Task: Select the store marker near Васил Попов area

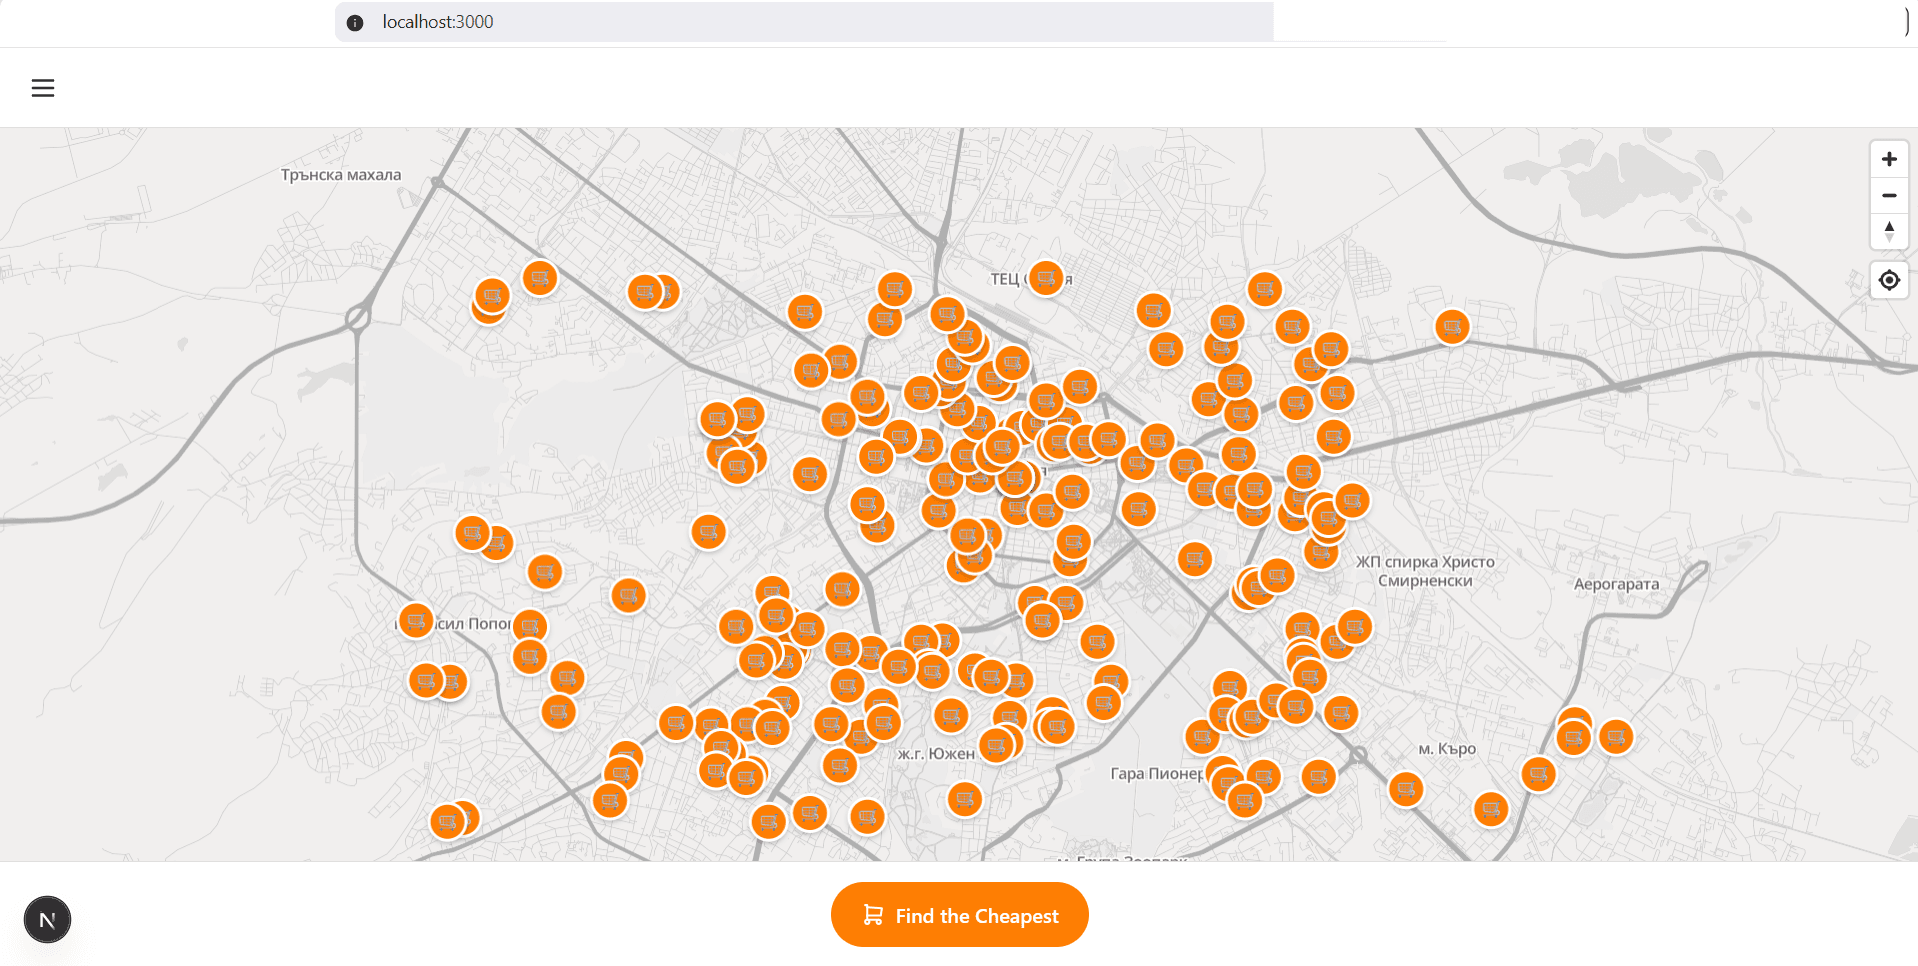Action: coord(417,622)
